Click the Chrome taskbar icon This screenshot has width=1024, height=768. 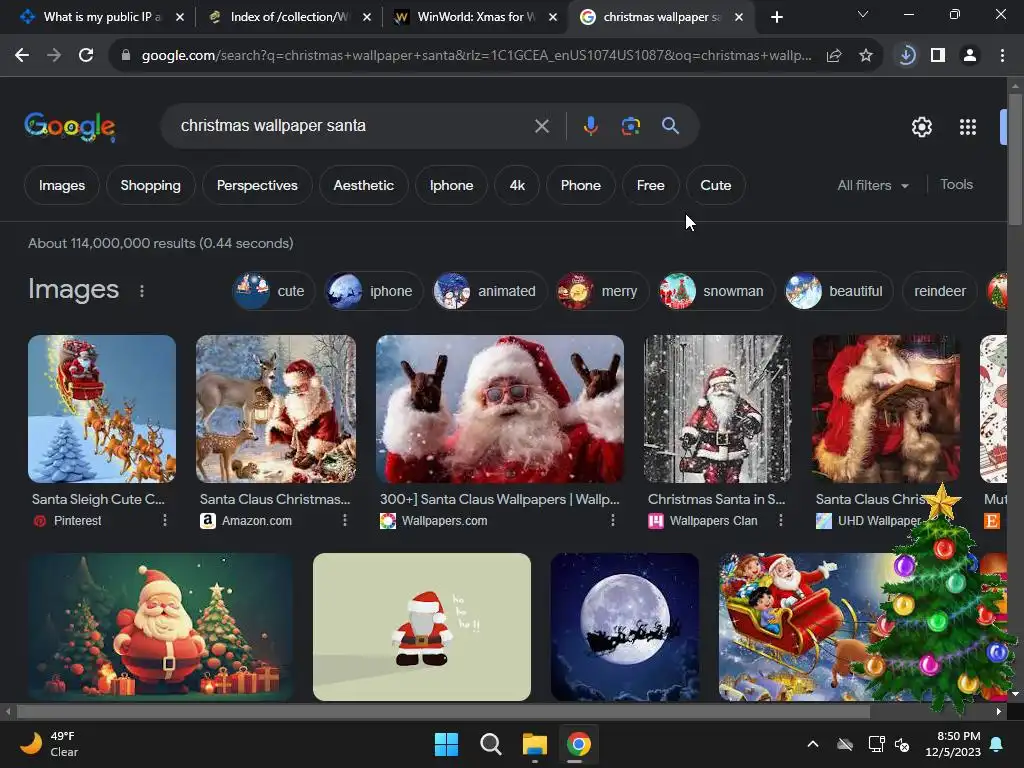coord(579,744)
